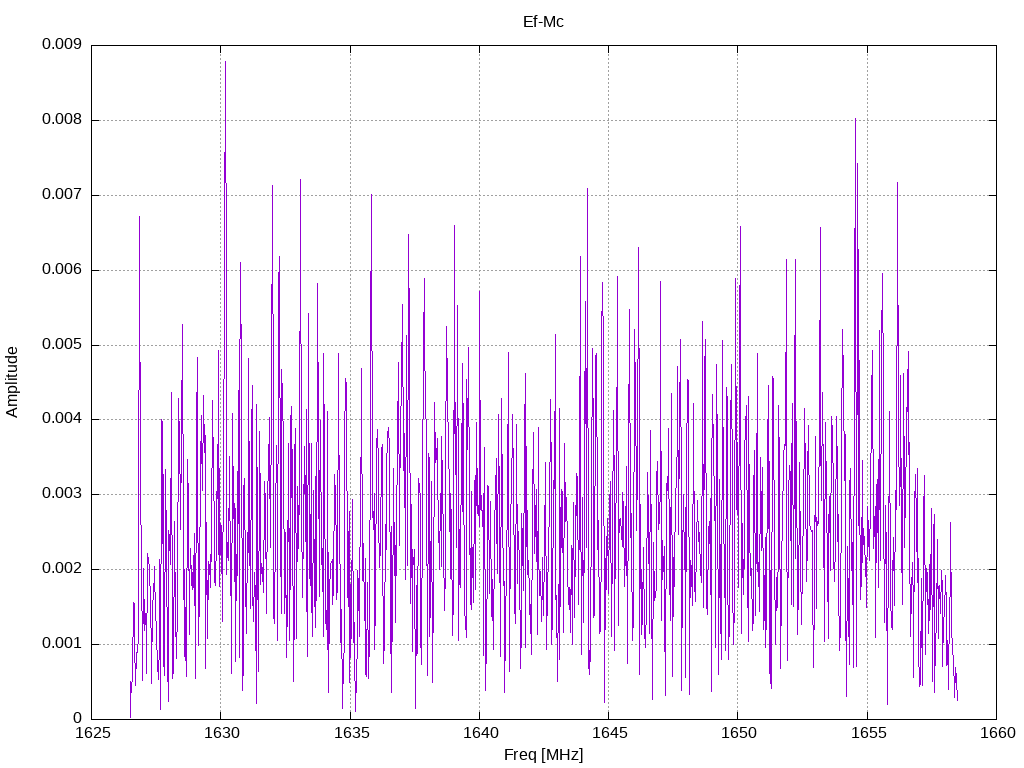The width and height of the screenshot is (1024, 768).
Task: Select the plot title 'Ef-Mc'
Action: point(543,22)
